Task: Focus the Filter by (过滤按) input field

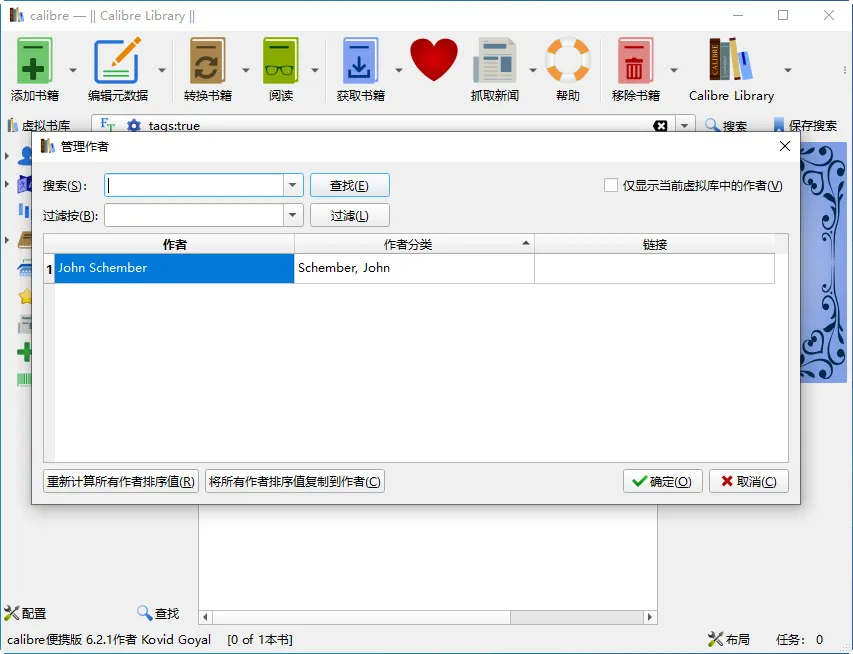Action: point(194,215)
